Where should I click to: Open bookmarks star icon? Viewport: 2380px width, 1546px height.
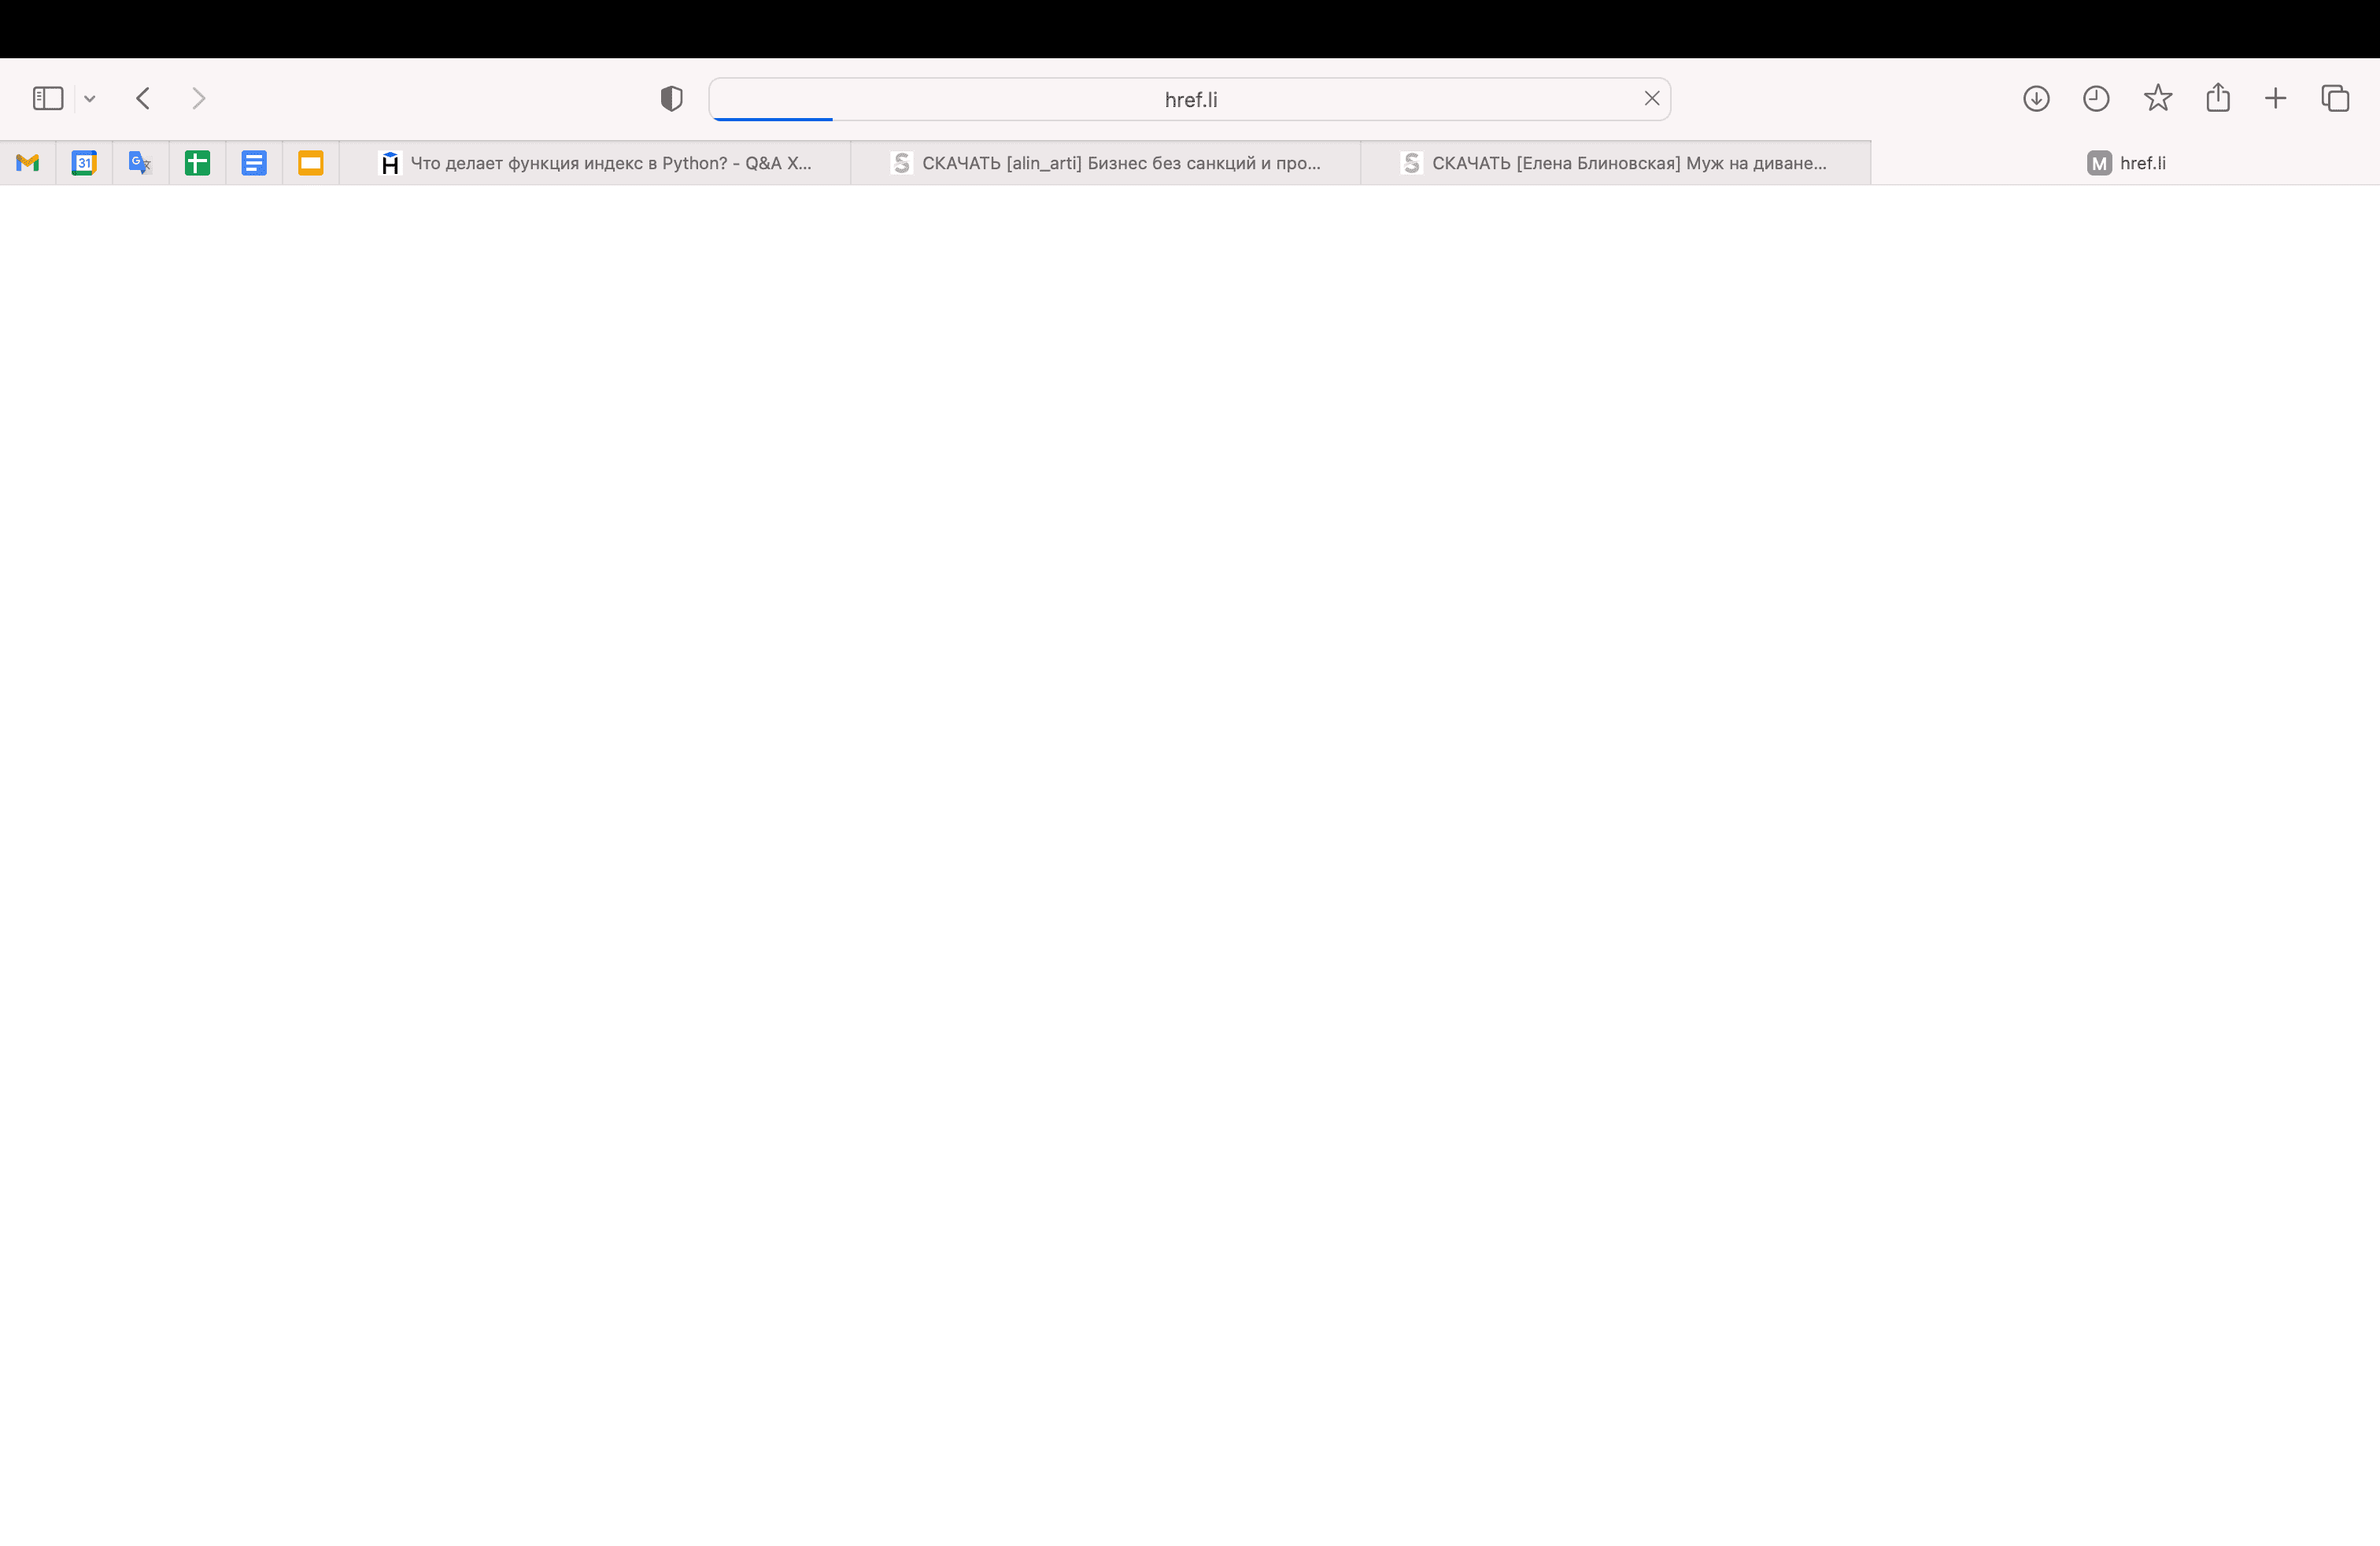point(2157,98)
